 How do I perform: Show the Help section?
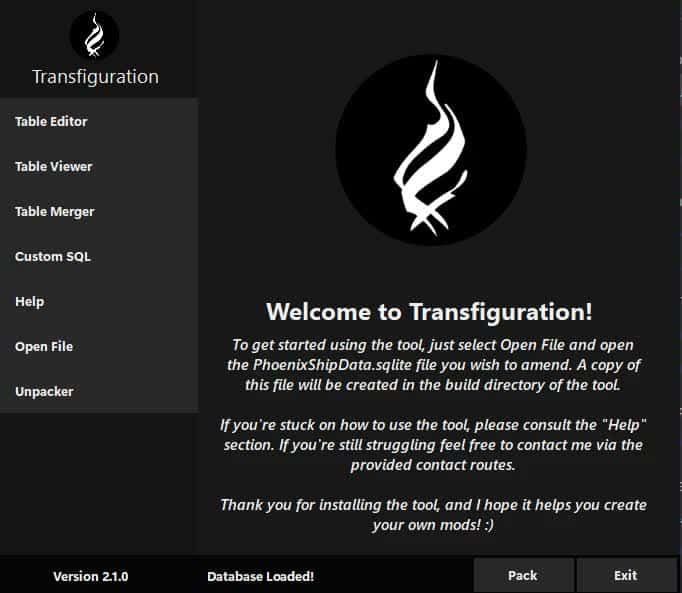tap(99, 302)
